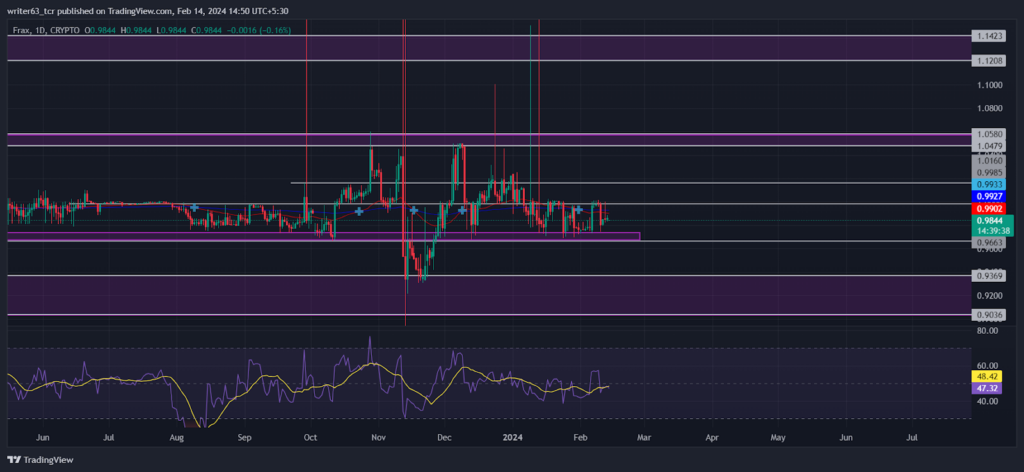1024x472 pixels.
Task: Click the 14:39:38 bar countdown timer
Action: click(x=993, y=230)
